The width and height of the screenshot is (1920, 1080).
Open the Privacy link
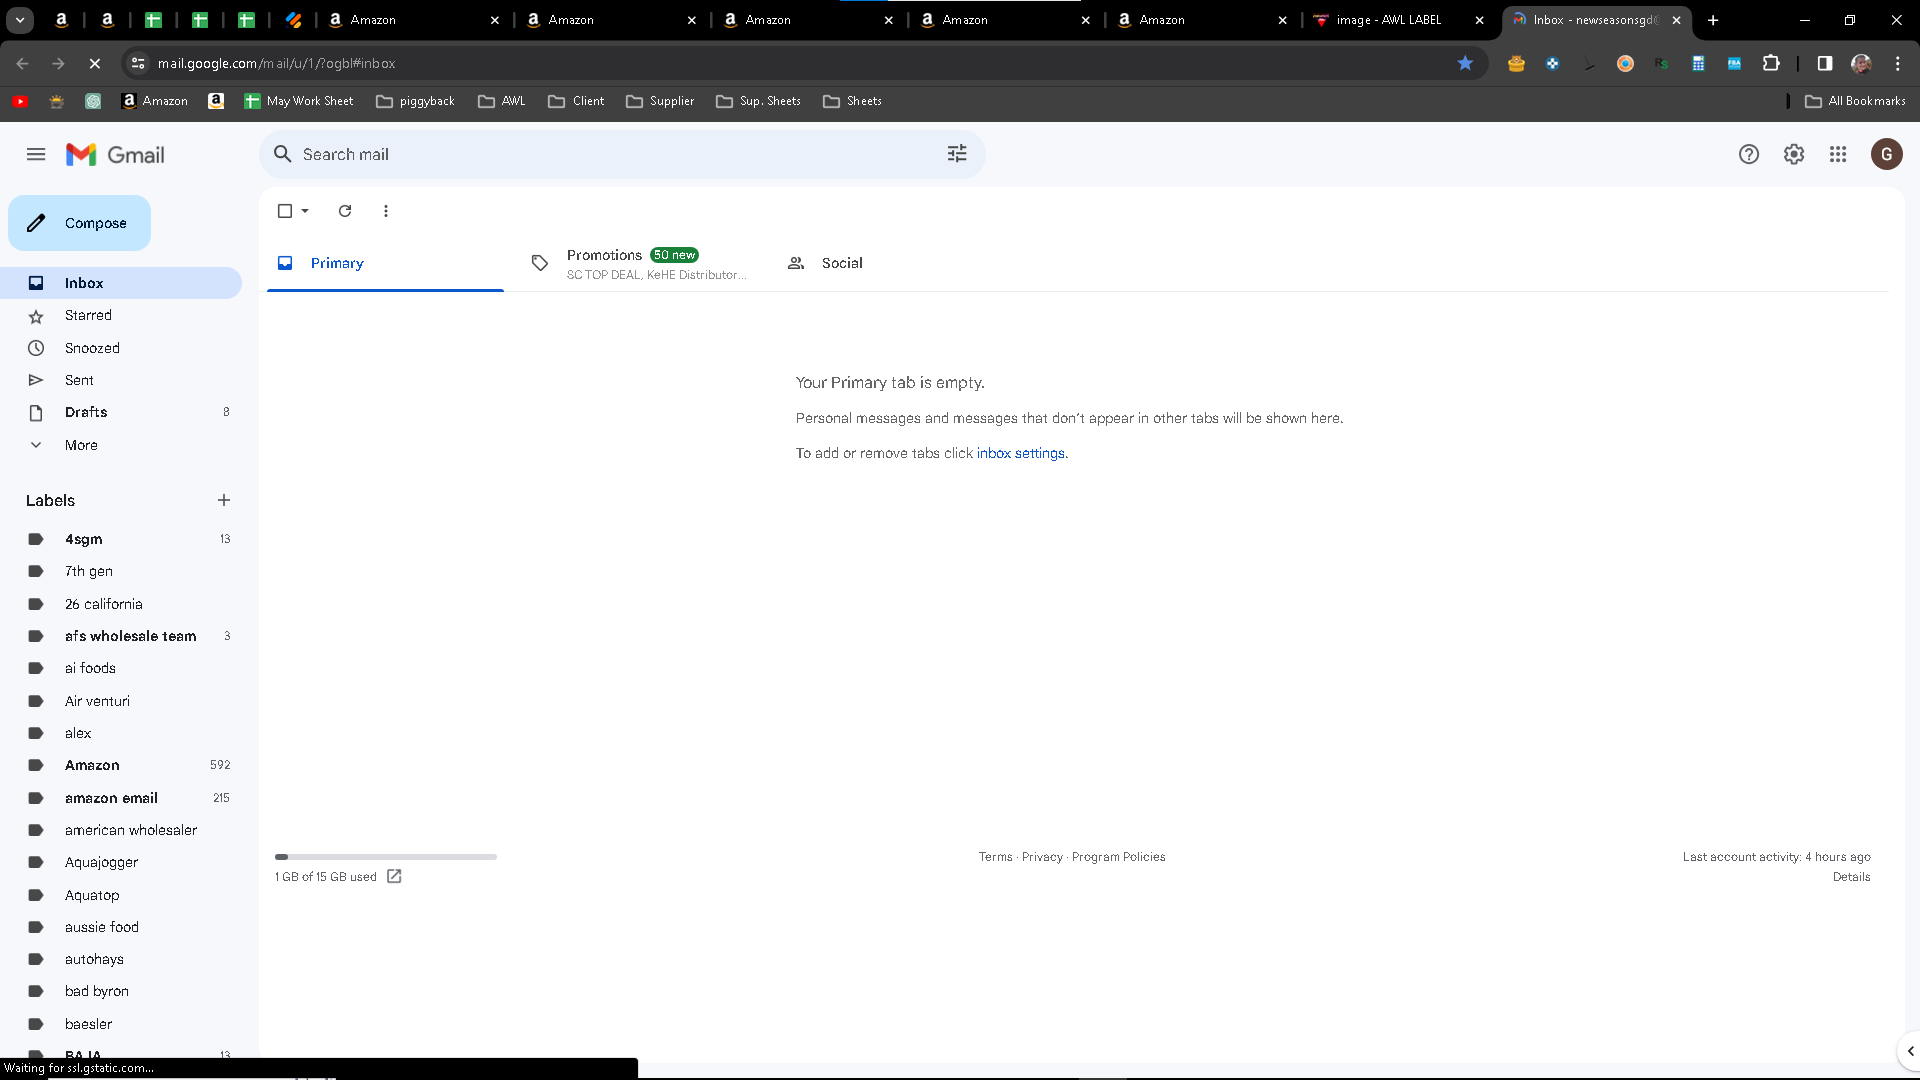pos(1042,857)
